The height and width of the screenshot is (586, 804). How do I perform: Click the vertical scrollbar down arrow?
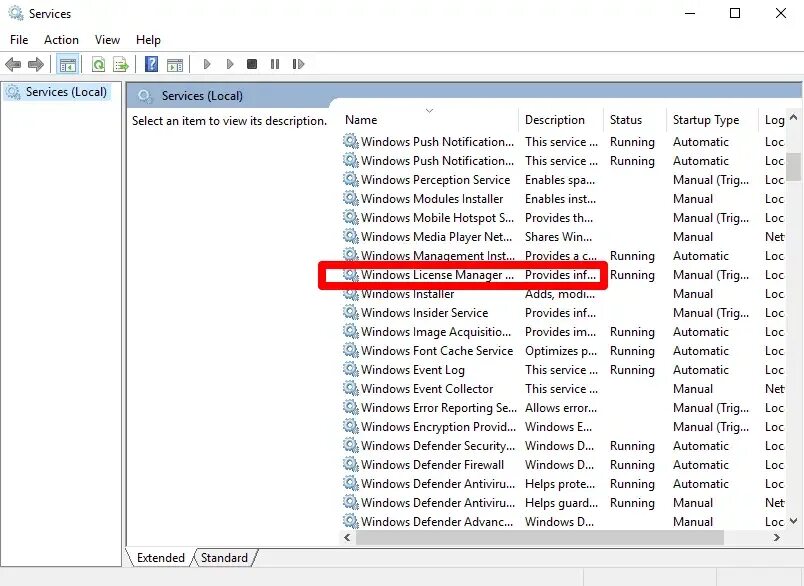[794, 521]
